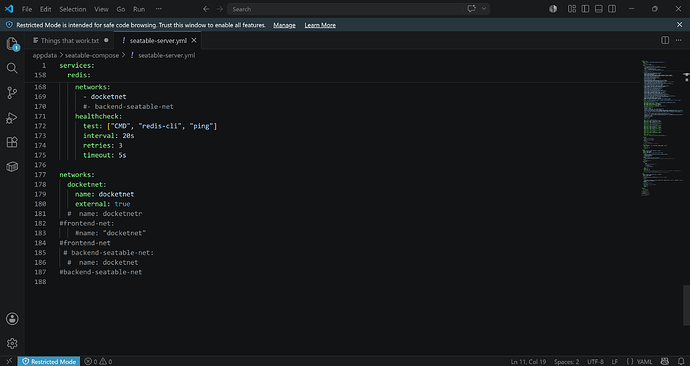
Task: Click '#backend-seatable-net' on line 187
Action: tap(101, 272)
